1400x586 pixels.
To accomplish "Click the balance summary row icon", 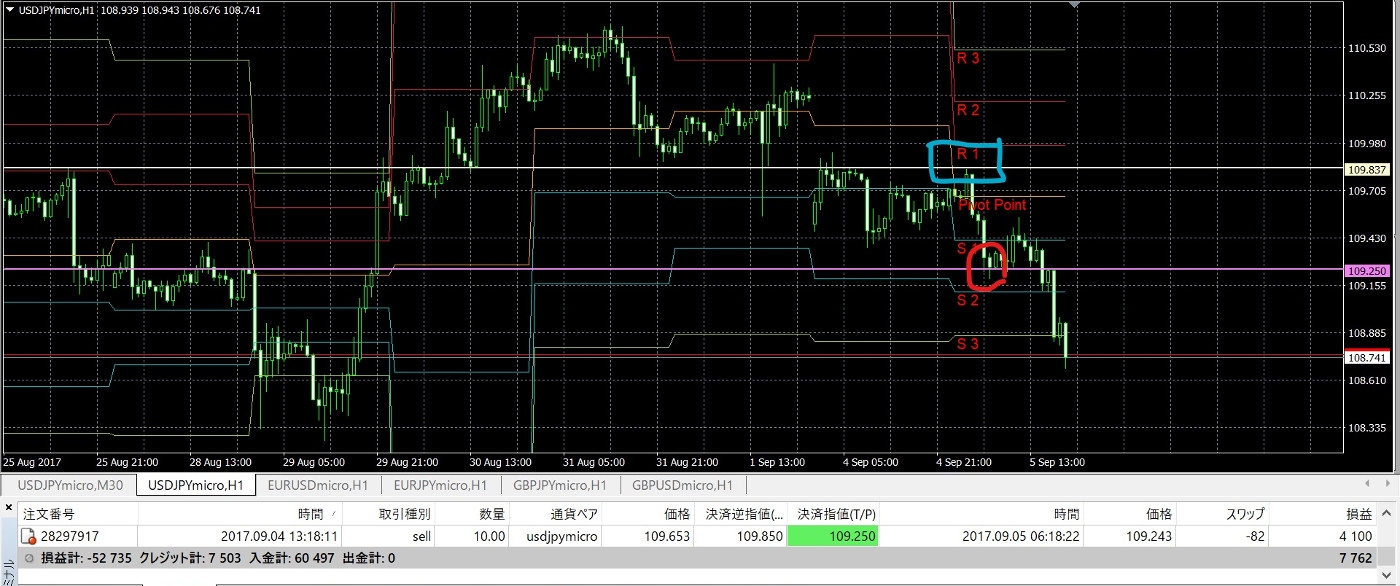I will click(x=29, y=557).
